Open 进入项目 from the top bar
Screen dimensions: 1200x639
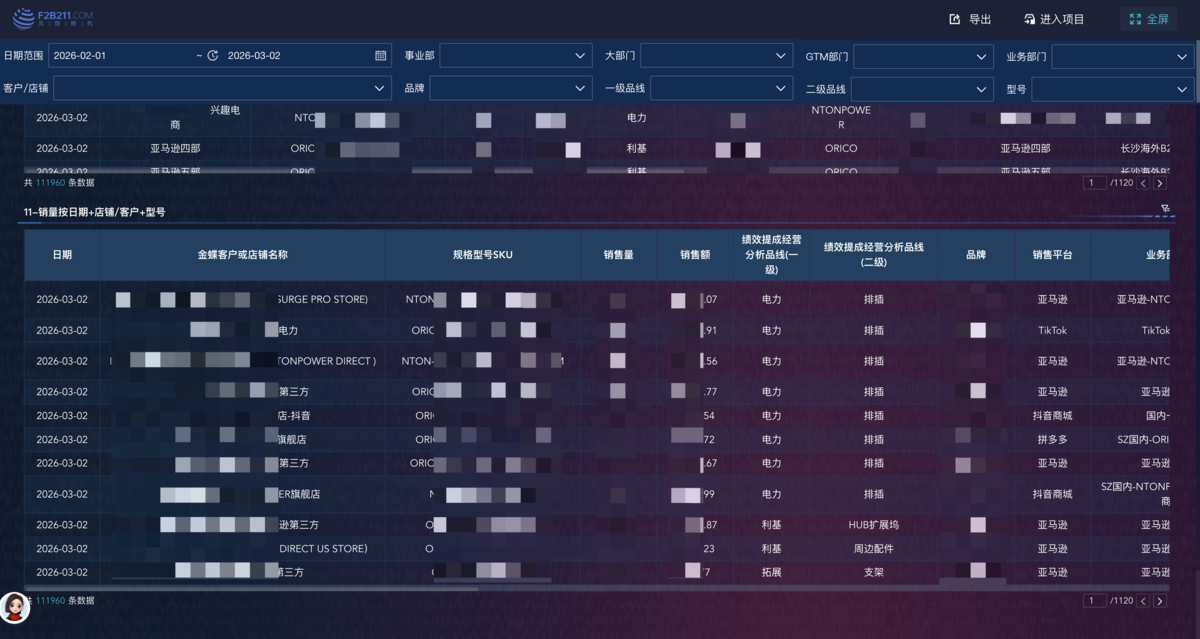tap(1054, 19)
